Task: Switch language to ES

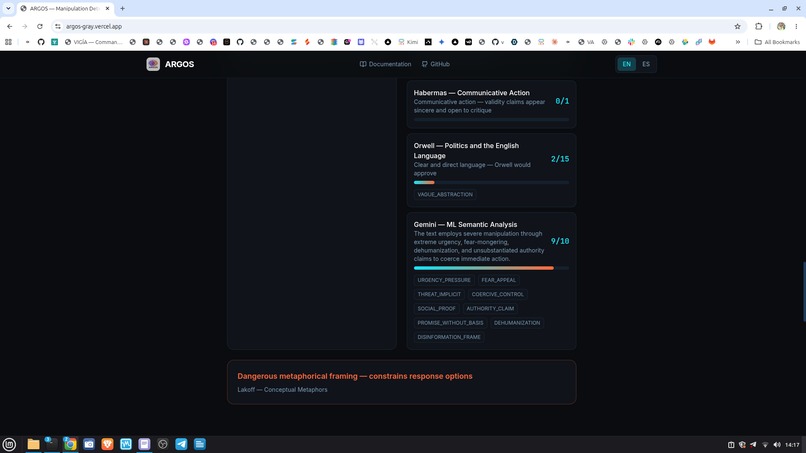Action: (x=646, y=64)
